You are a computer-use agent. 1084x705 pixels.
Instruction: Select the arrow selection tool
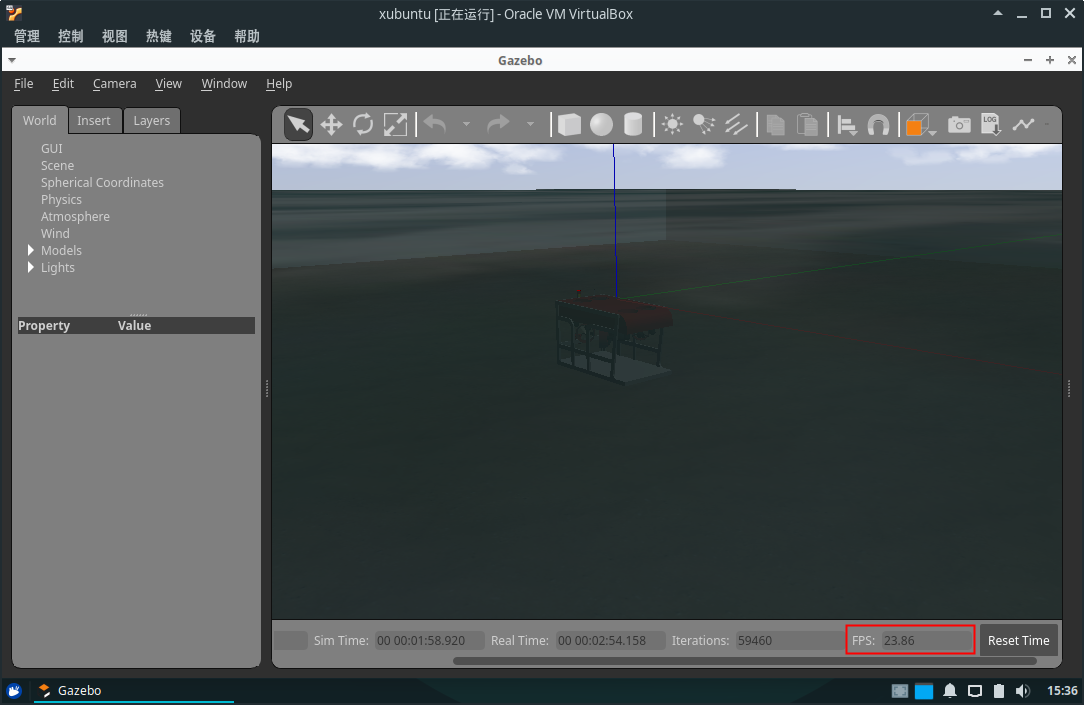297,124
